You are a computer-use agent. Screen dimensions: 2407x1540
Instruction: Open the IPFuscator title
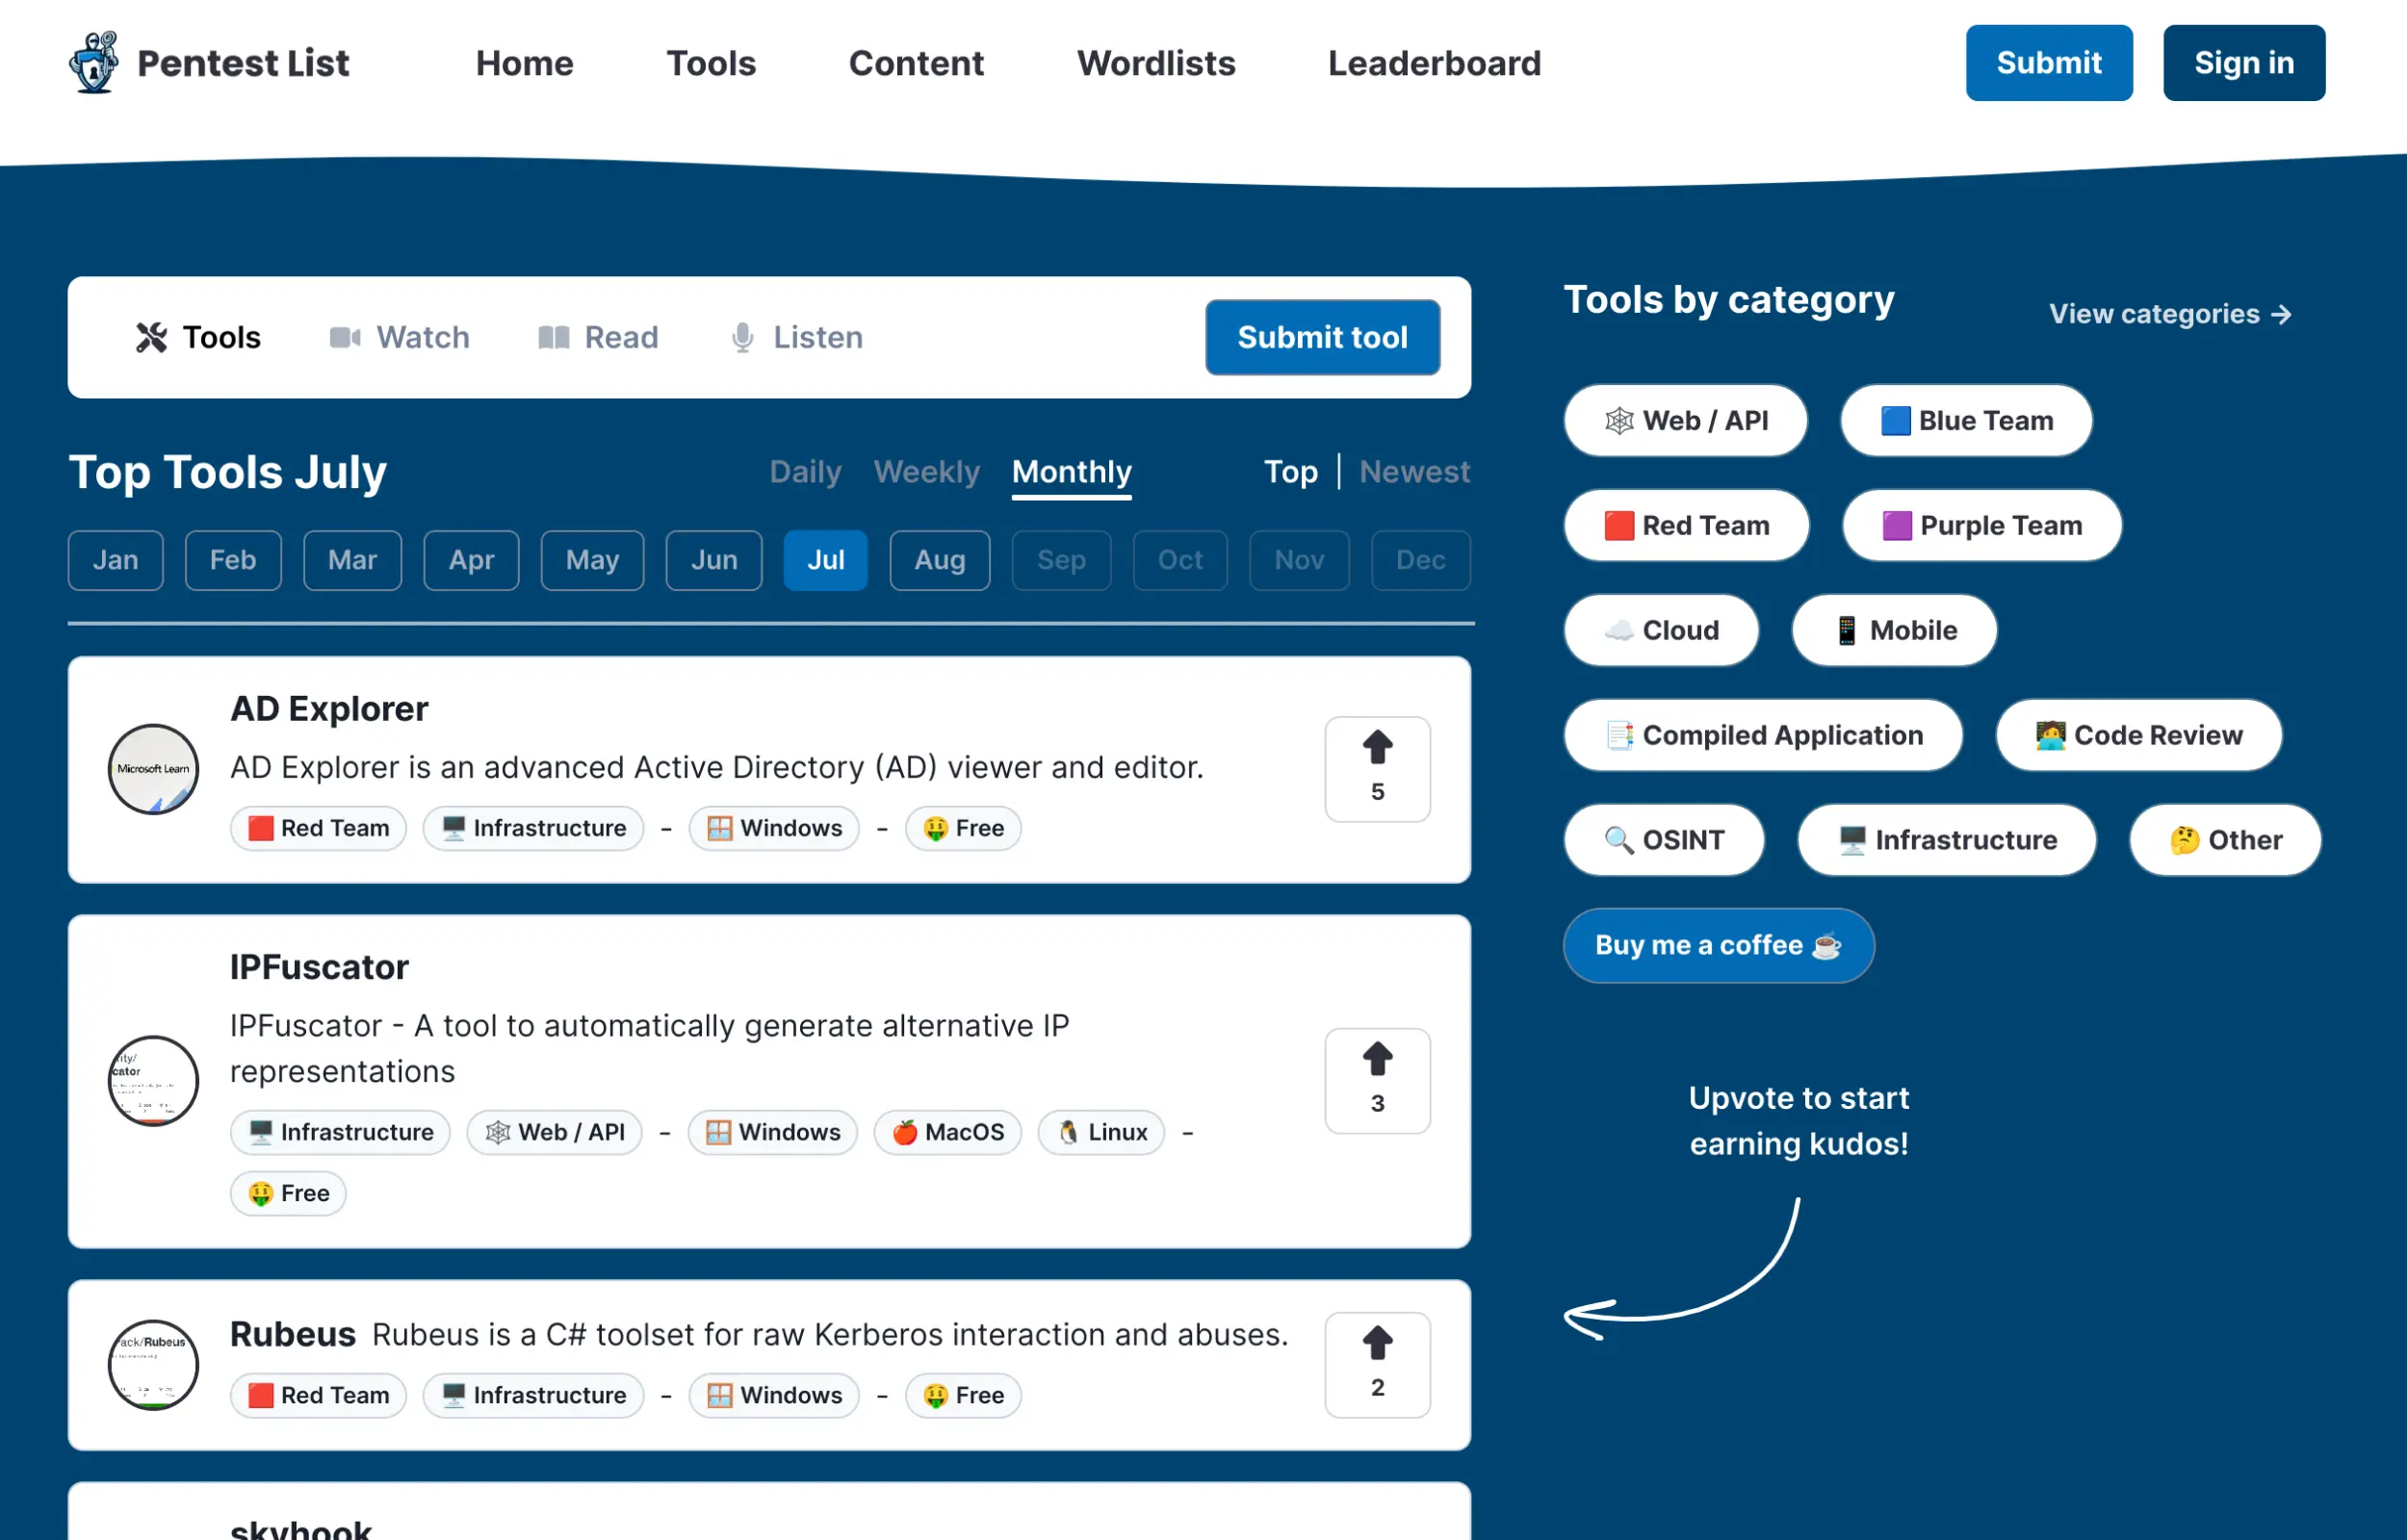point(319,967)
